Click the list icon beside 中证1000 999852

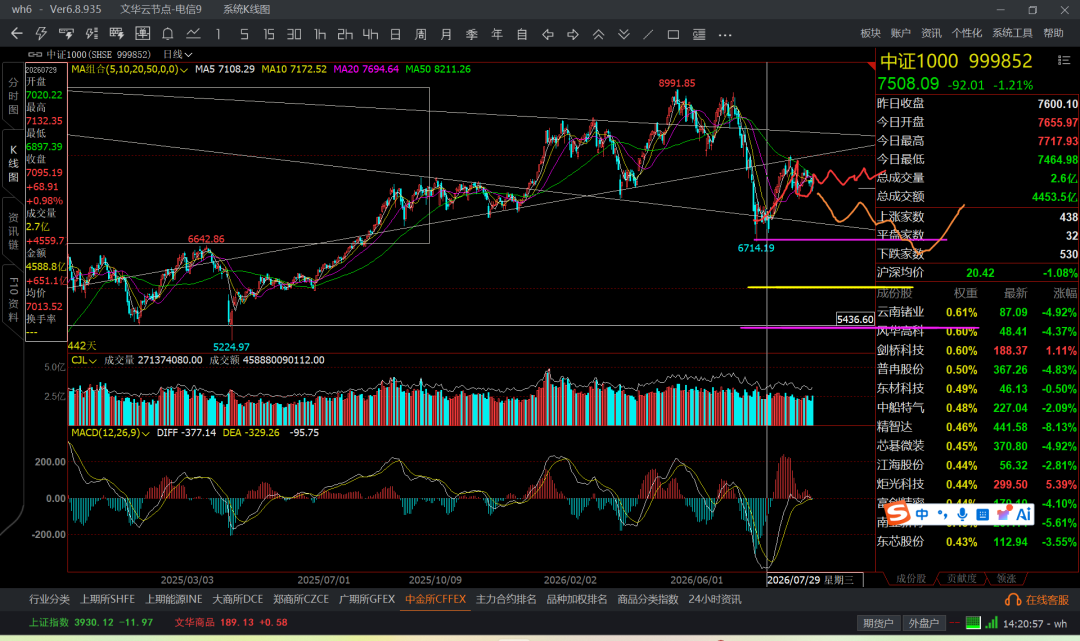click(x=1063, y=61)
